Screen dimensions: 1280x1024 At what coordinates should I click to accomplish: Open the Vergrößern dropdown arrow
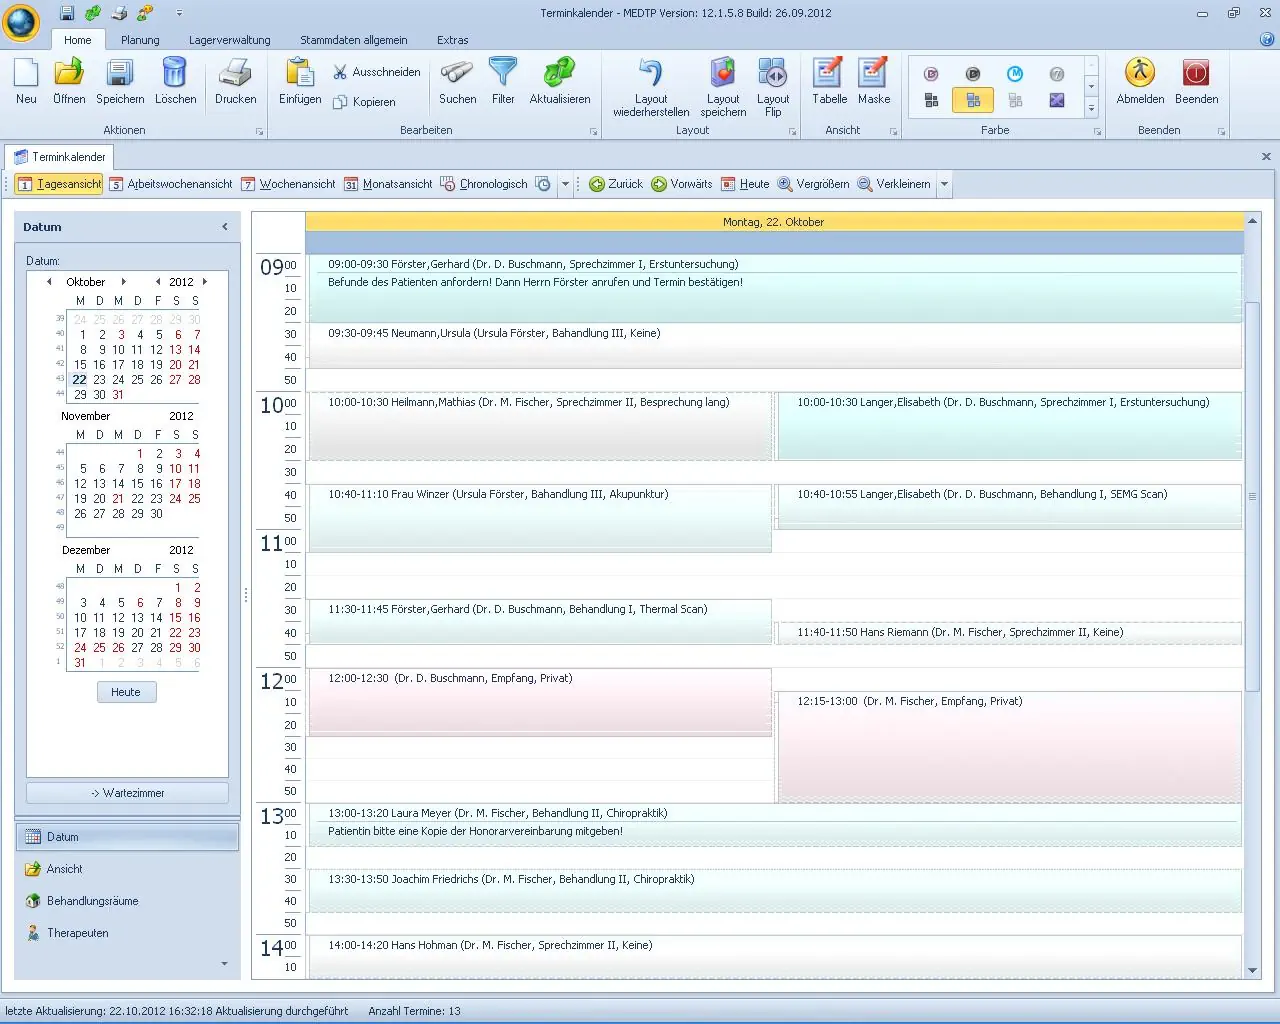[944, 184]
